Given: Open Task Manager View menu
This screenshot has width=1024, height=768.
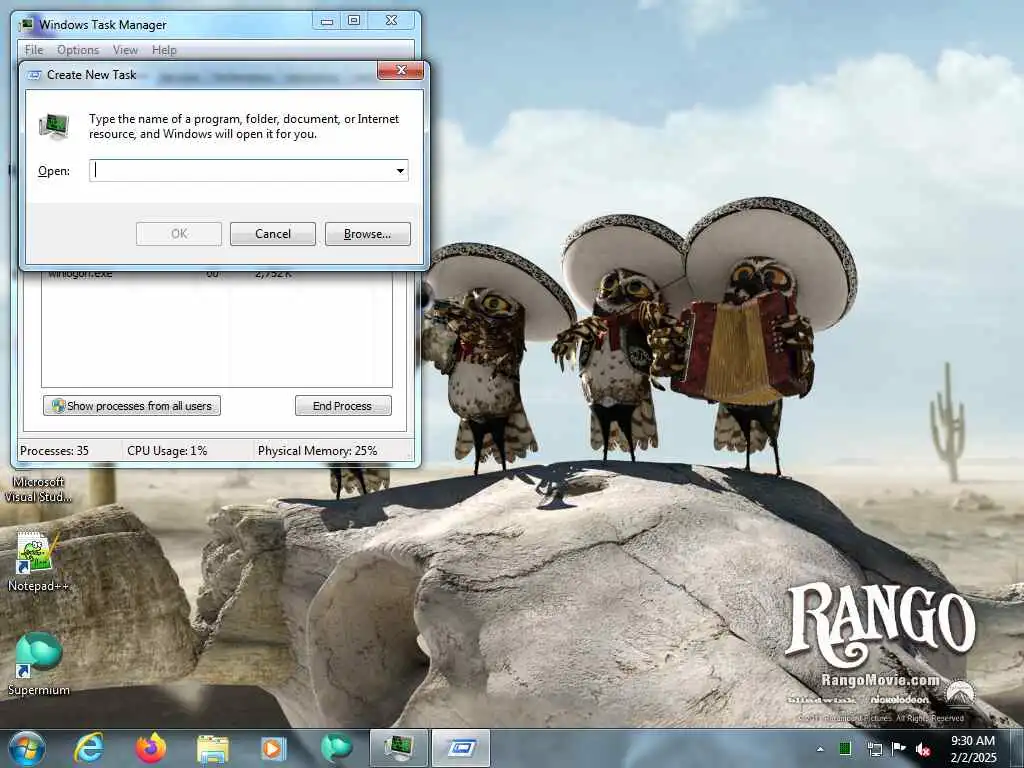Looking at the screenshot, I should point(125,50).
